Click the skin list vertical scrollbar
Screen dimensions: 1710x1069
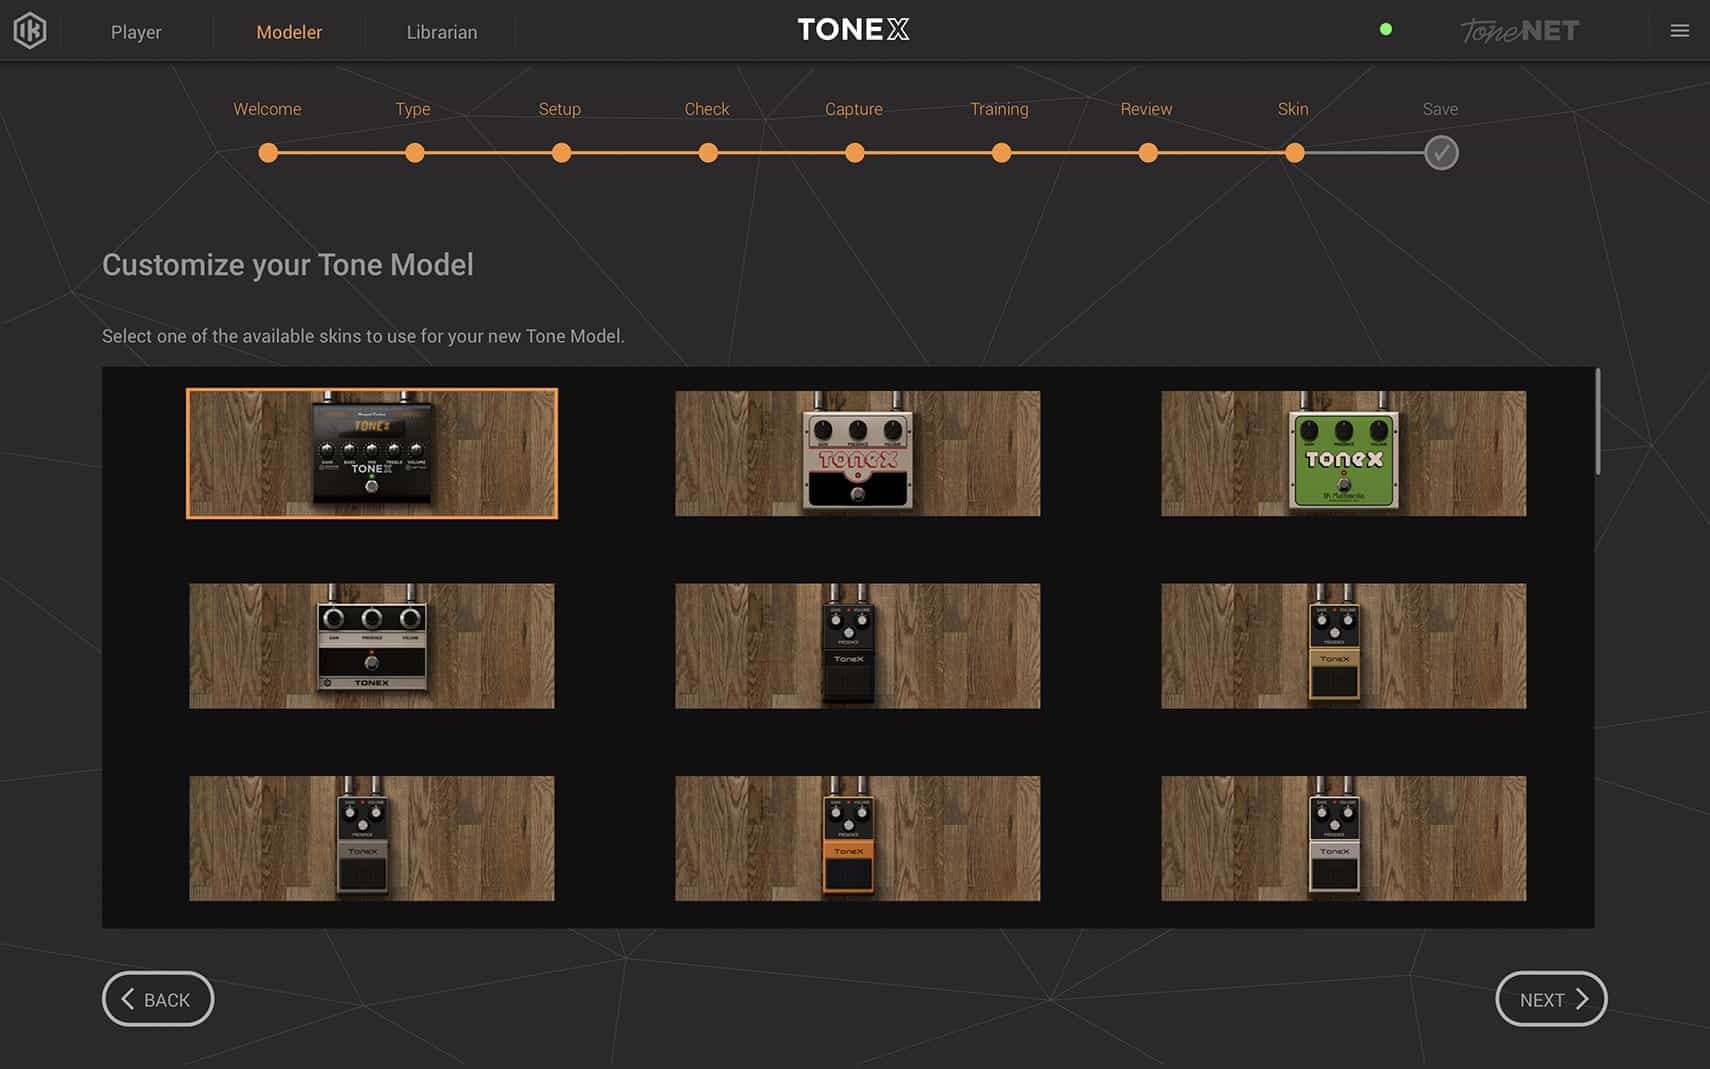1598,422
